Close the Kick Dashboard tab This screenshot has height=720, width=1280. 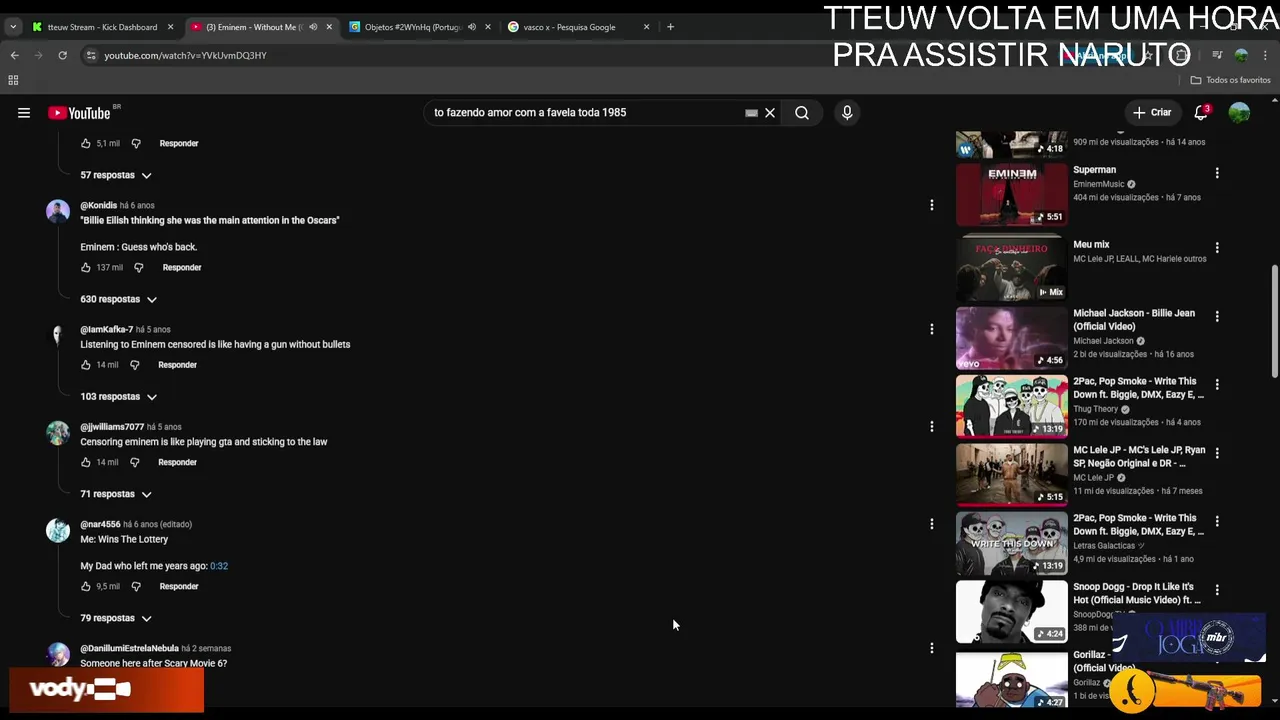170,27
